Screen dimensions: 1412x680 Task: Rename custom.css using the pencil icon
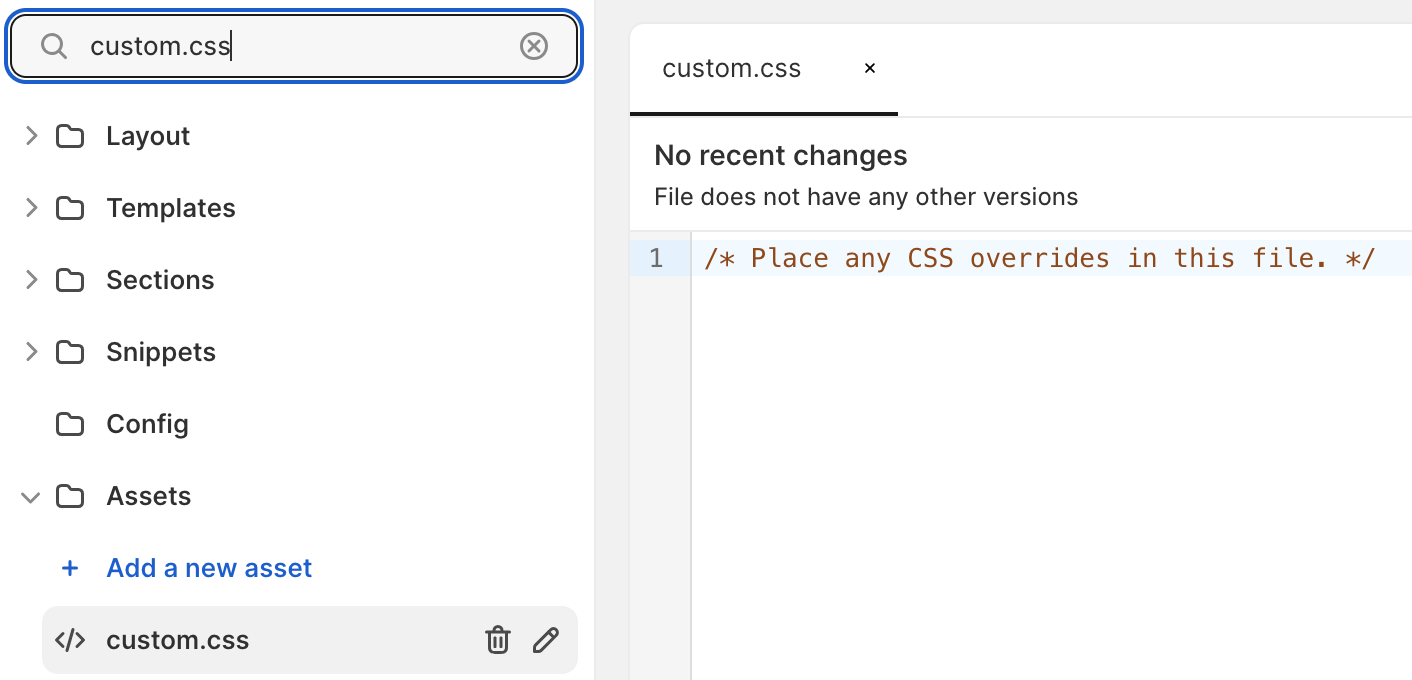pyautogui.click(x=546, y=640)
